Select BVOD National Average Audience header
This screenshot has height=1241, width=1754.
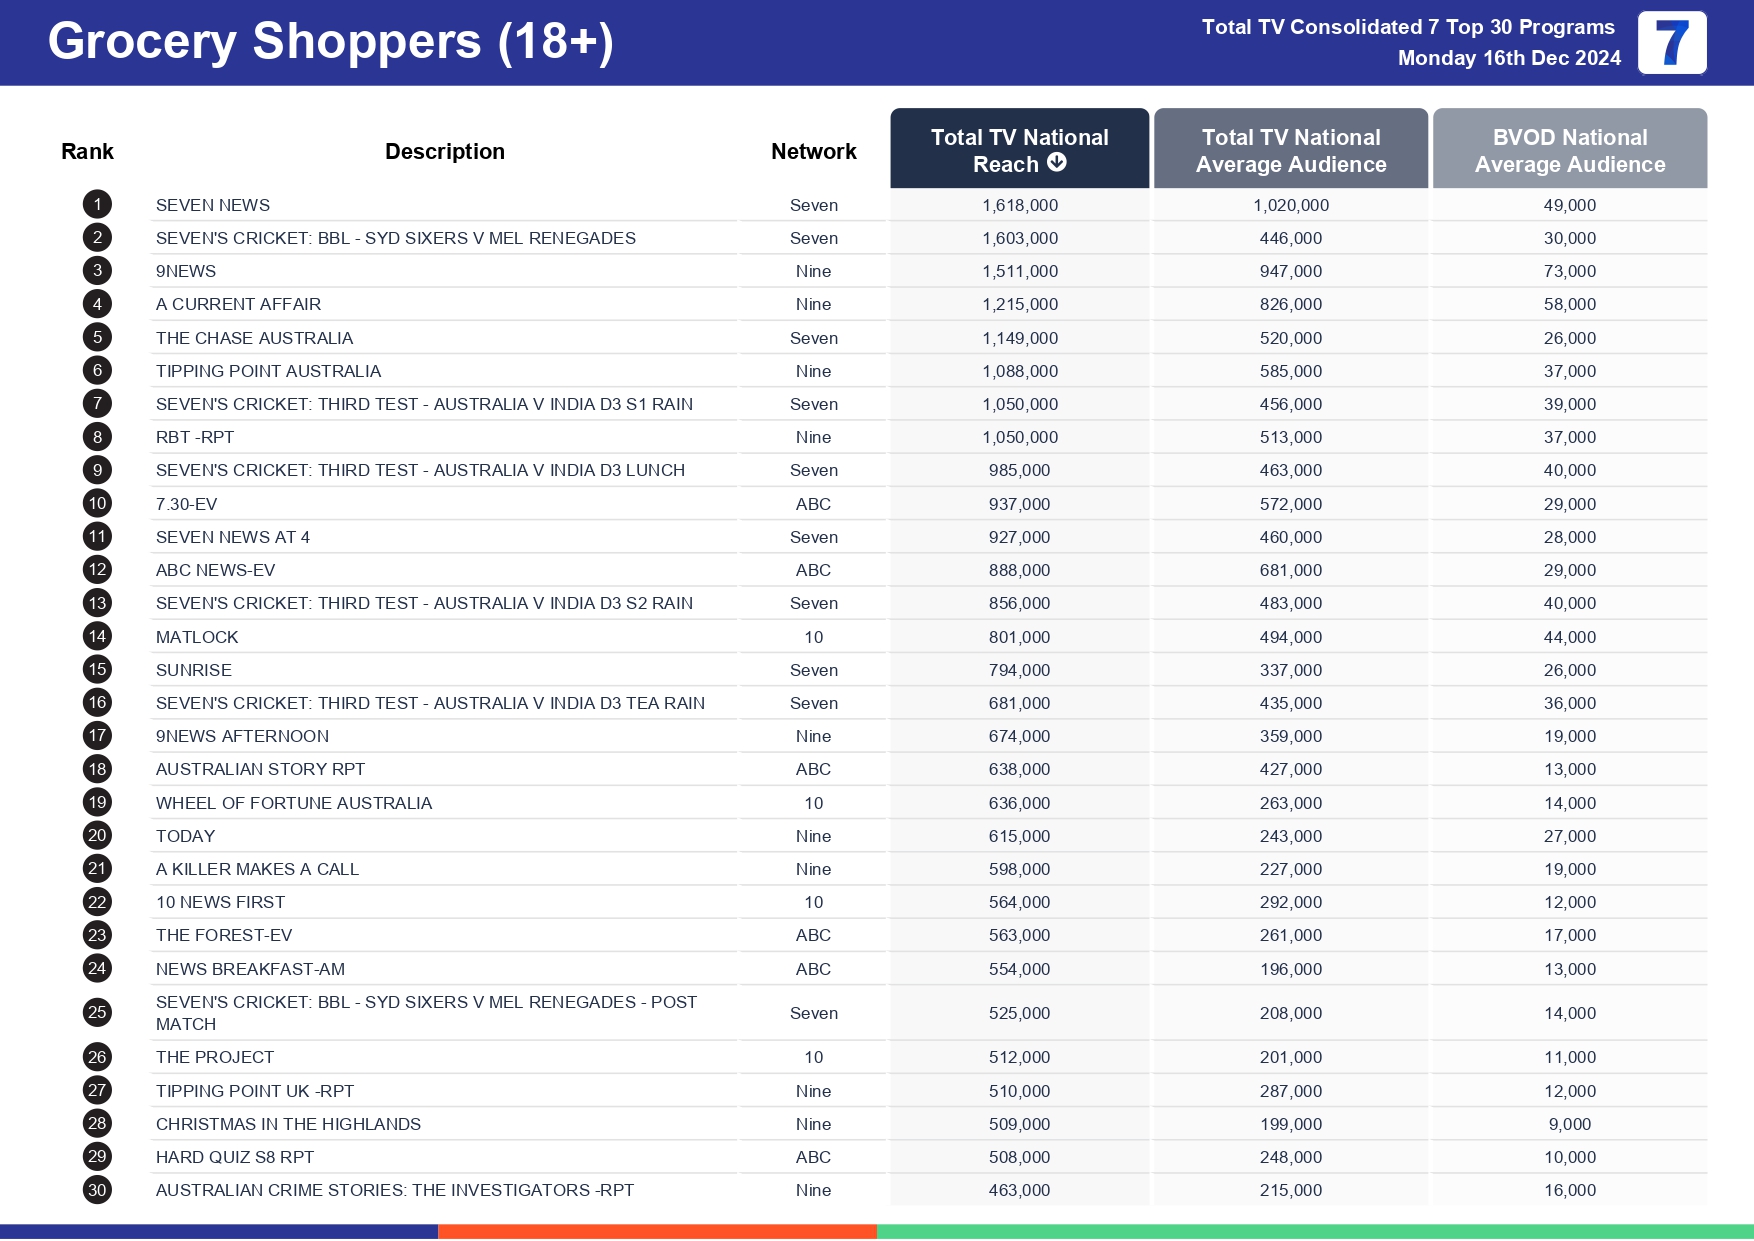(1569, 150)
